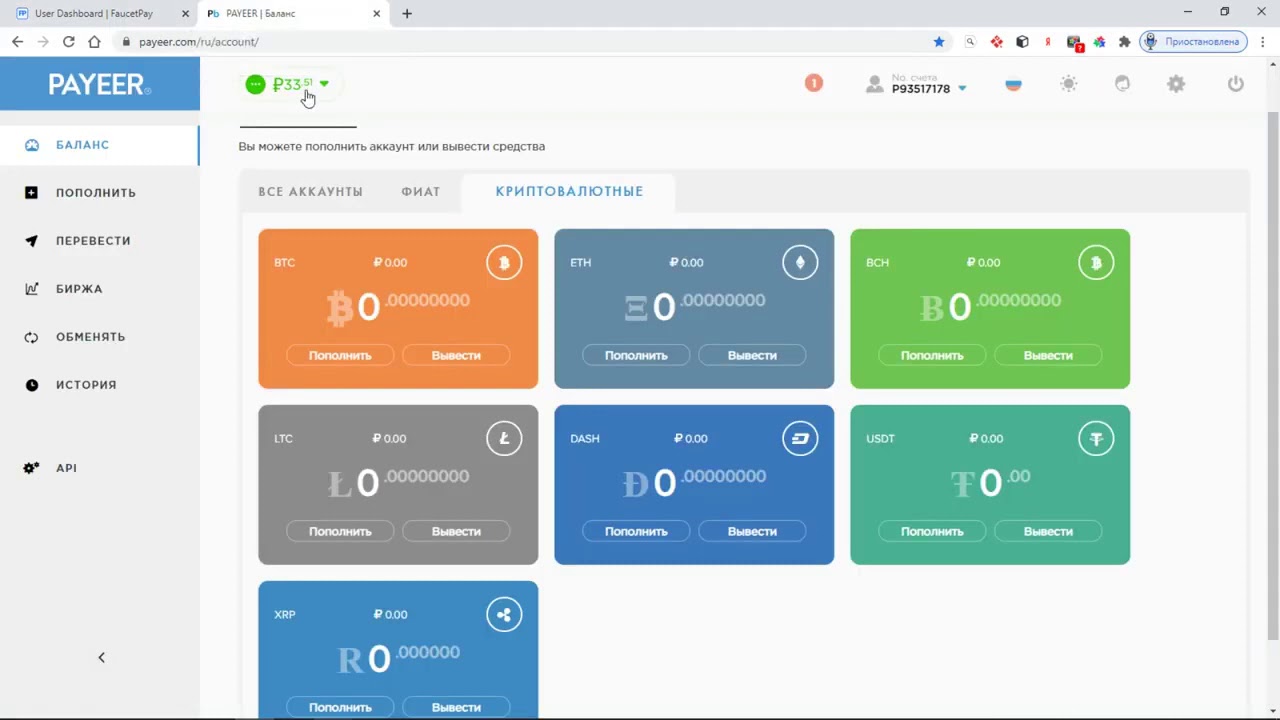Switch to User Dashboard FaucetPay browser tab

tap(100, 14)
